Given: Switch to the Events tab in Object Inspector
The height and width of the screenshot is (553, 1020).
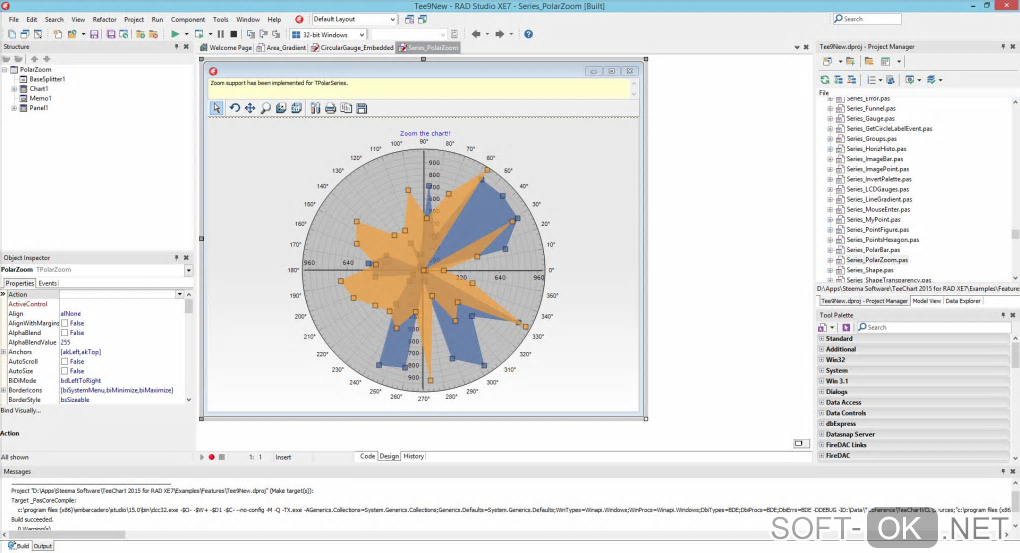Looking at the screenshot, I should coord(48,283).
